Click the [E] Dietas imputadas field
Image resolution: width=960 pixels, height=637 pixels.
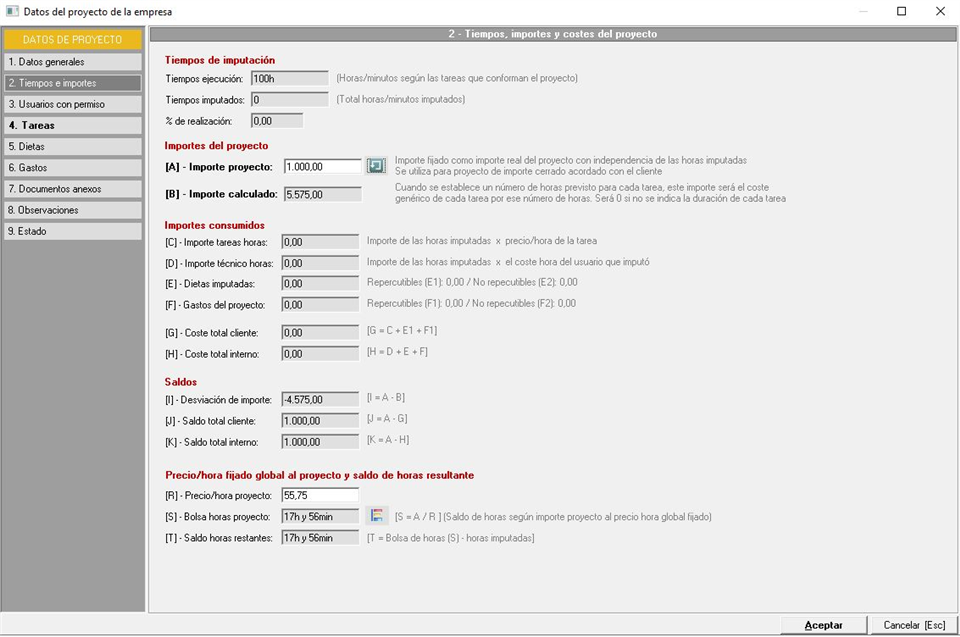click(320, 284)
